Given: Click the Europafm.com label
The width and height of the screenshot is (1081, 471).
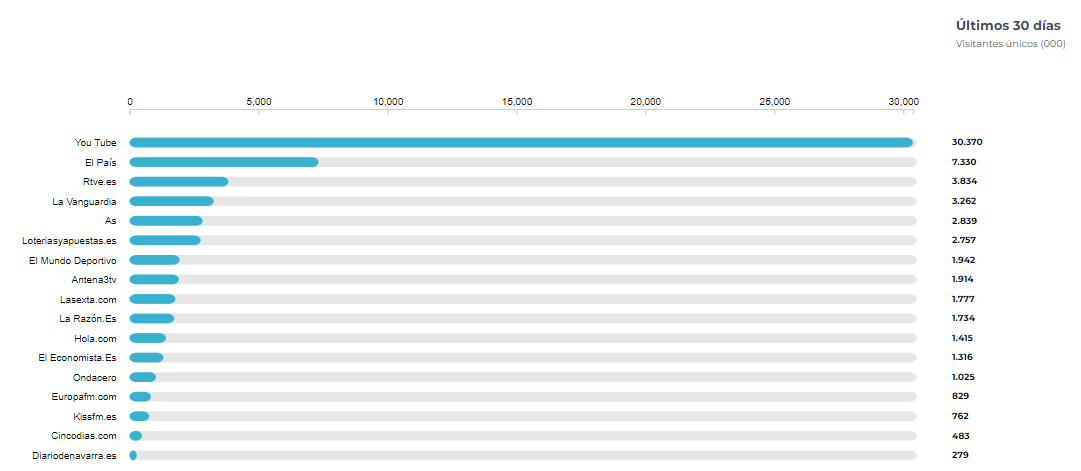Looking at the screenshot, I should [84, 397].
